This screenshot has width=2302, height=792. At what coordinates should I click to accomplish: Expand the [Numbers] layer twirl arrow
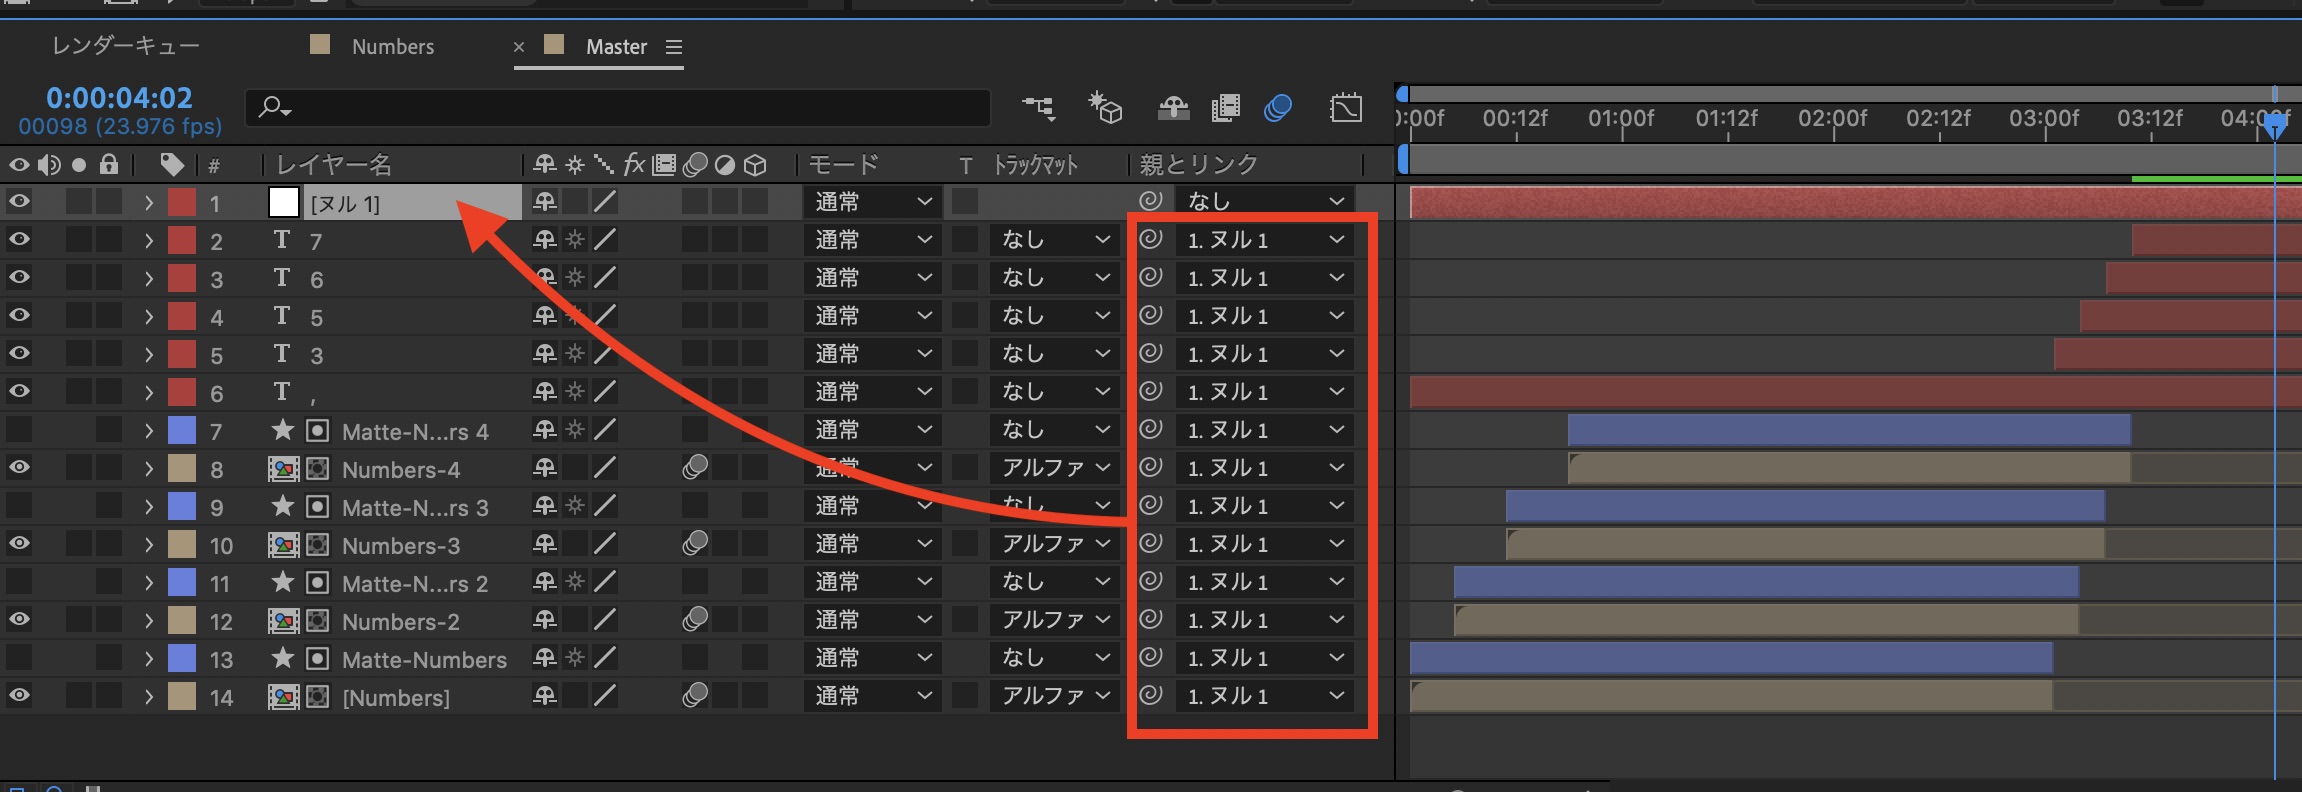click(149, 696)
